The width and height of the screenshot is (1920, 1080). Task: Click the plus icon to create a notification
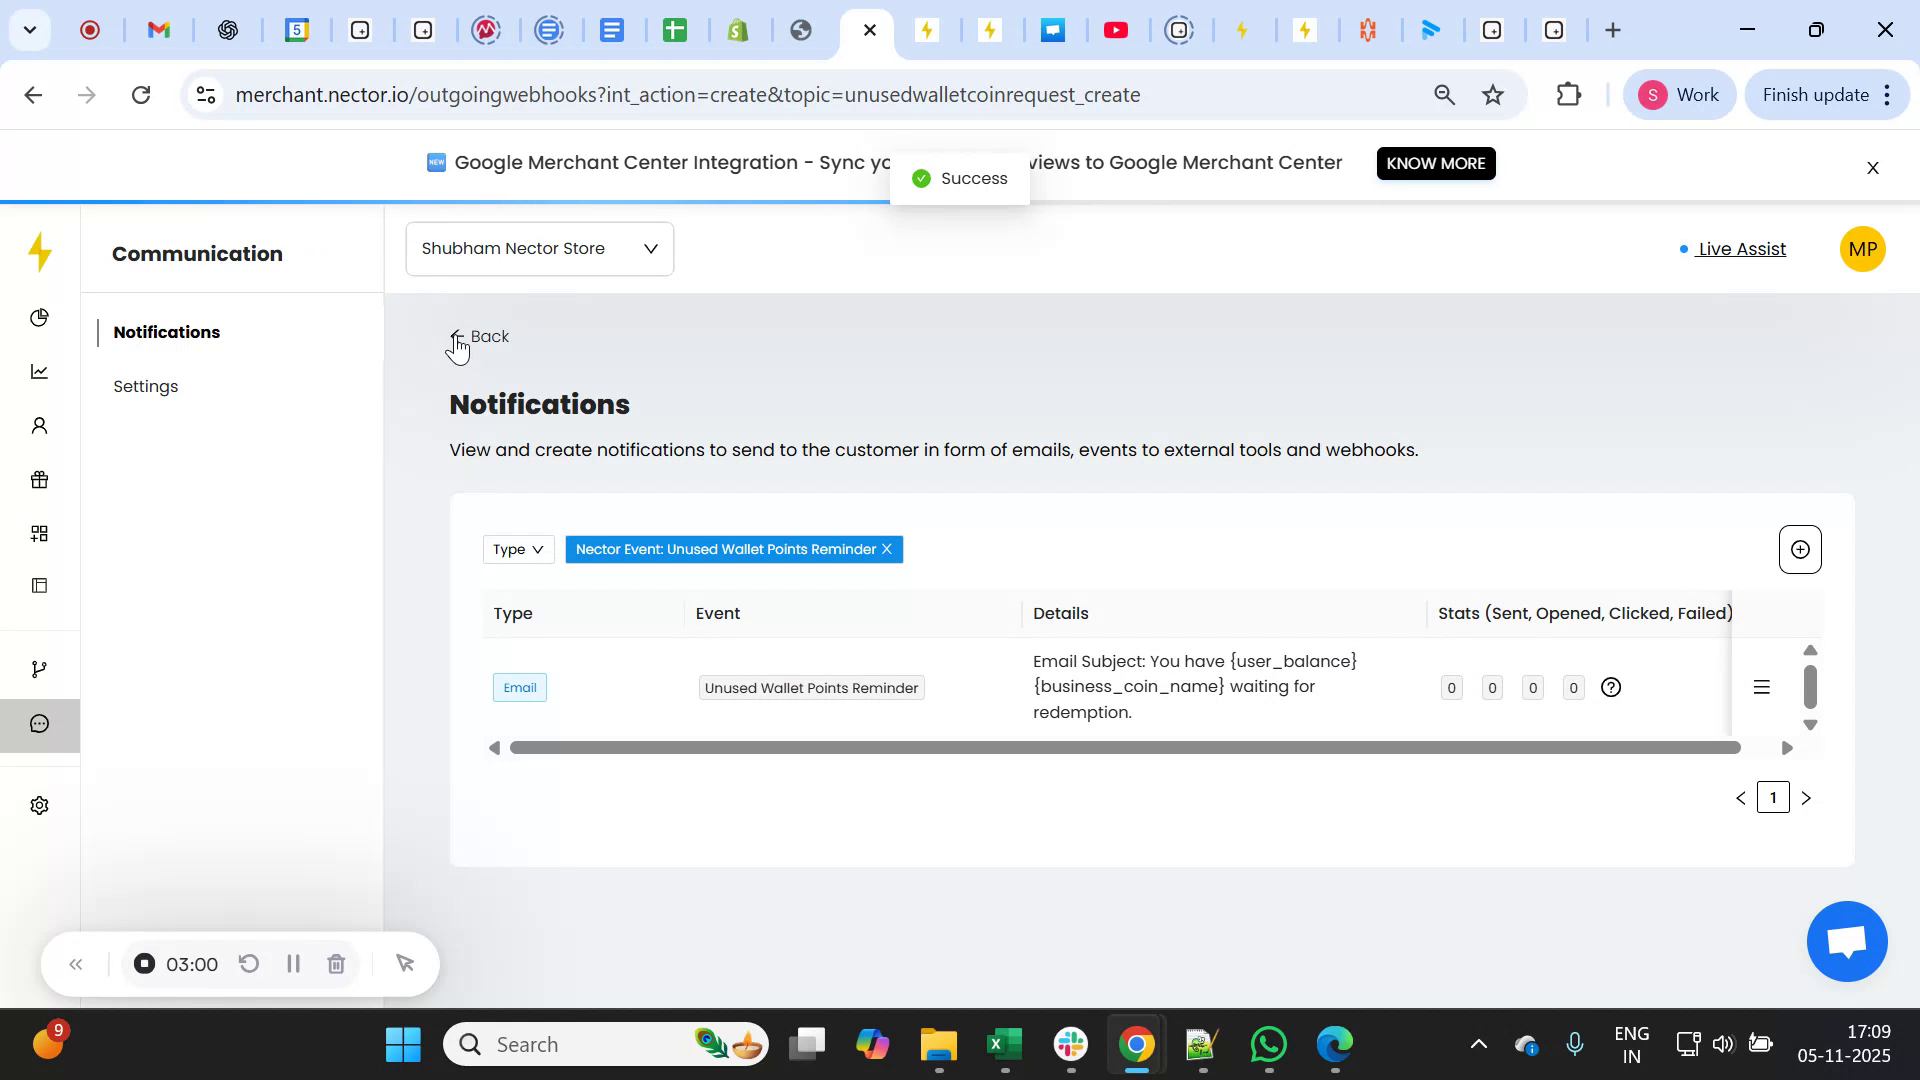[x=1800, y=549]
